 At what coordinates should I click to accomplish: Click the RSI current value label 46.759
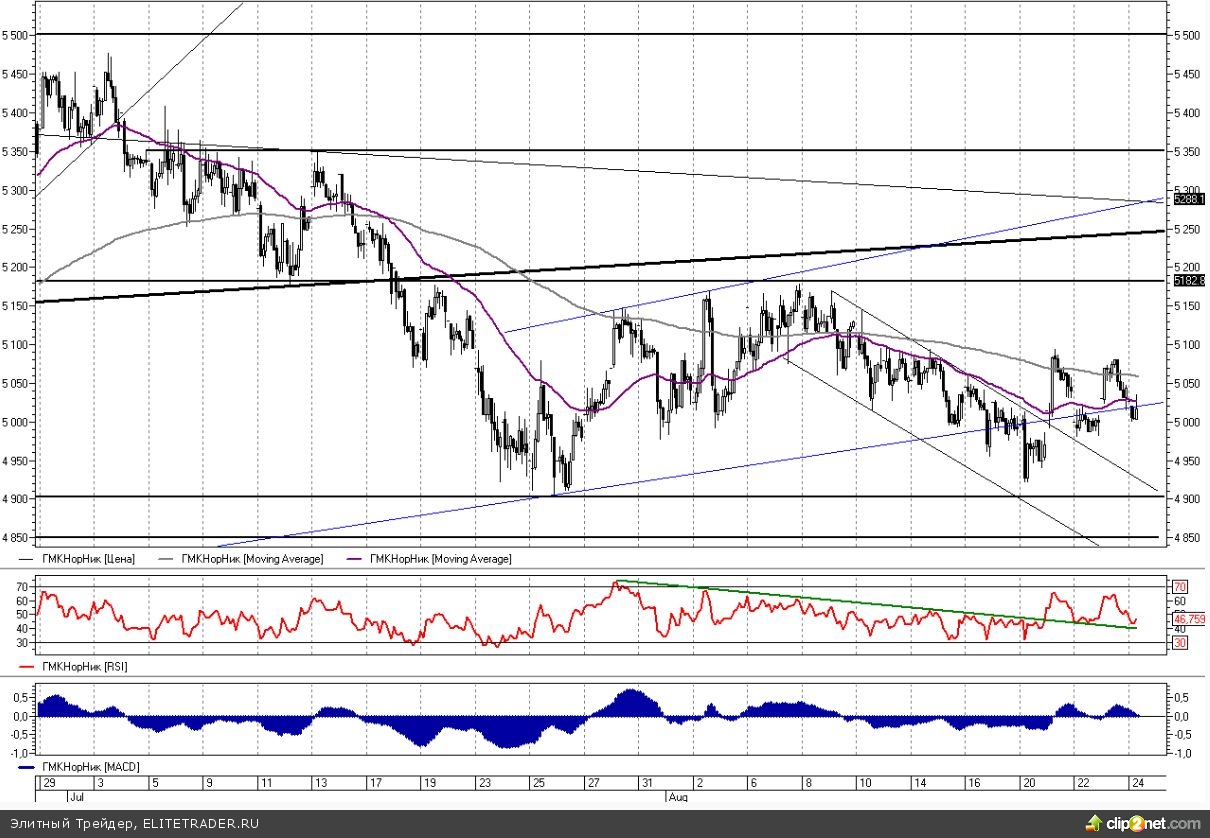tap(1188, 620)
